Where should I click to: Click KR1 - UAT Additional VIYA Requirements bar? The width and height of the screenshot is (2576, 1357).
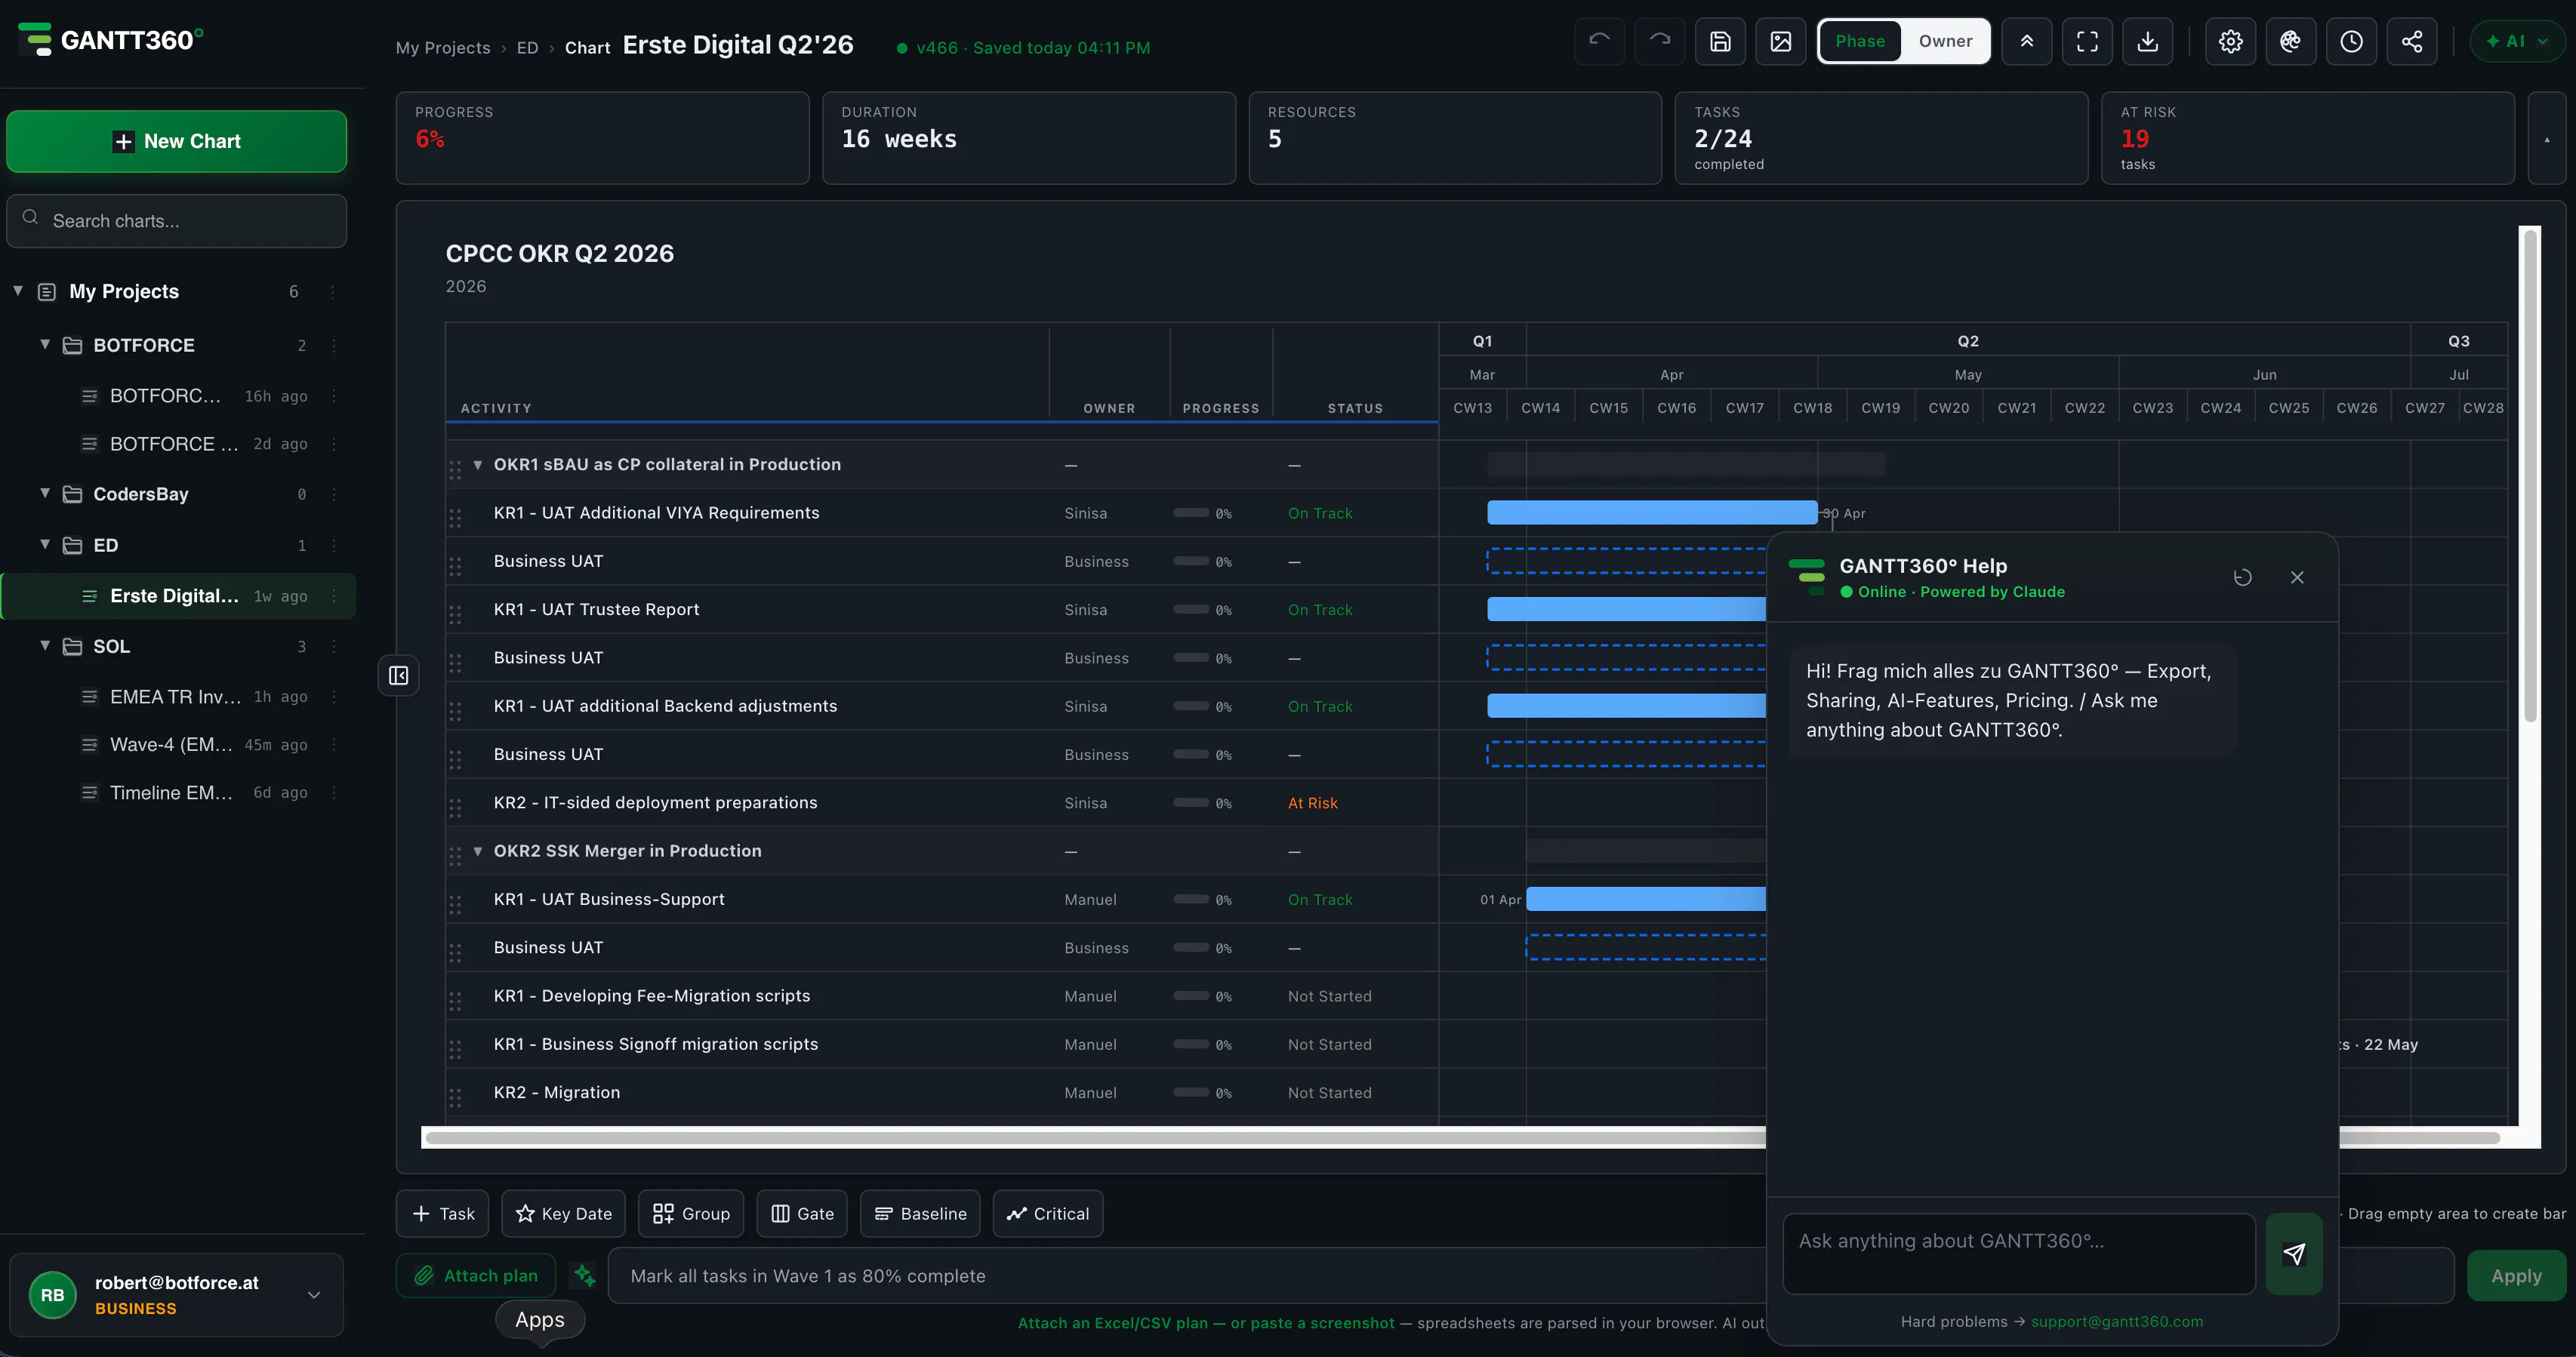1652,513
